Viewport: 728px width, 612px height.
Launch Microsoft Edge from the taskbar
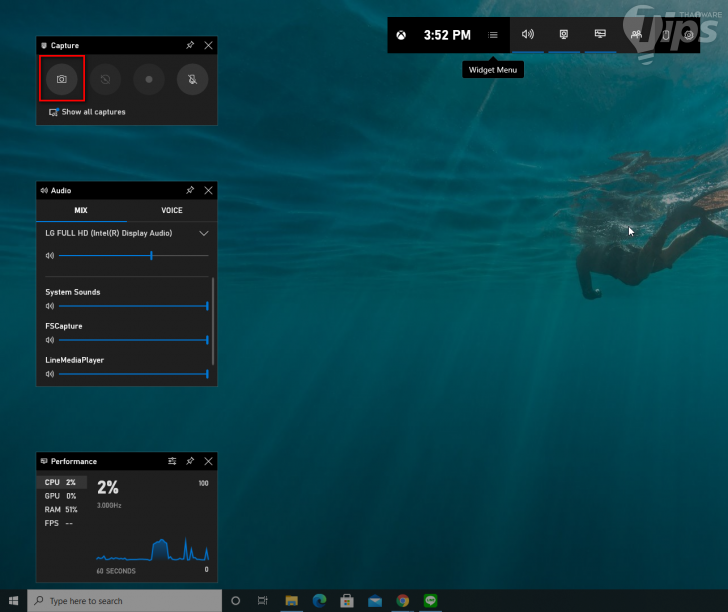319,601
